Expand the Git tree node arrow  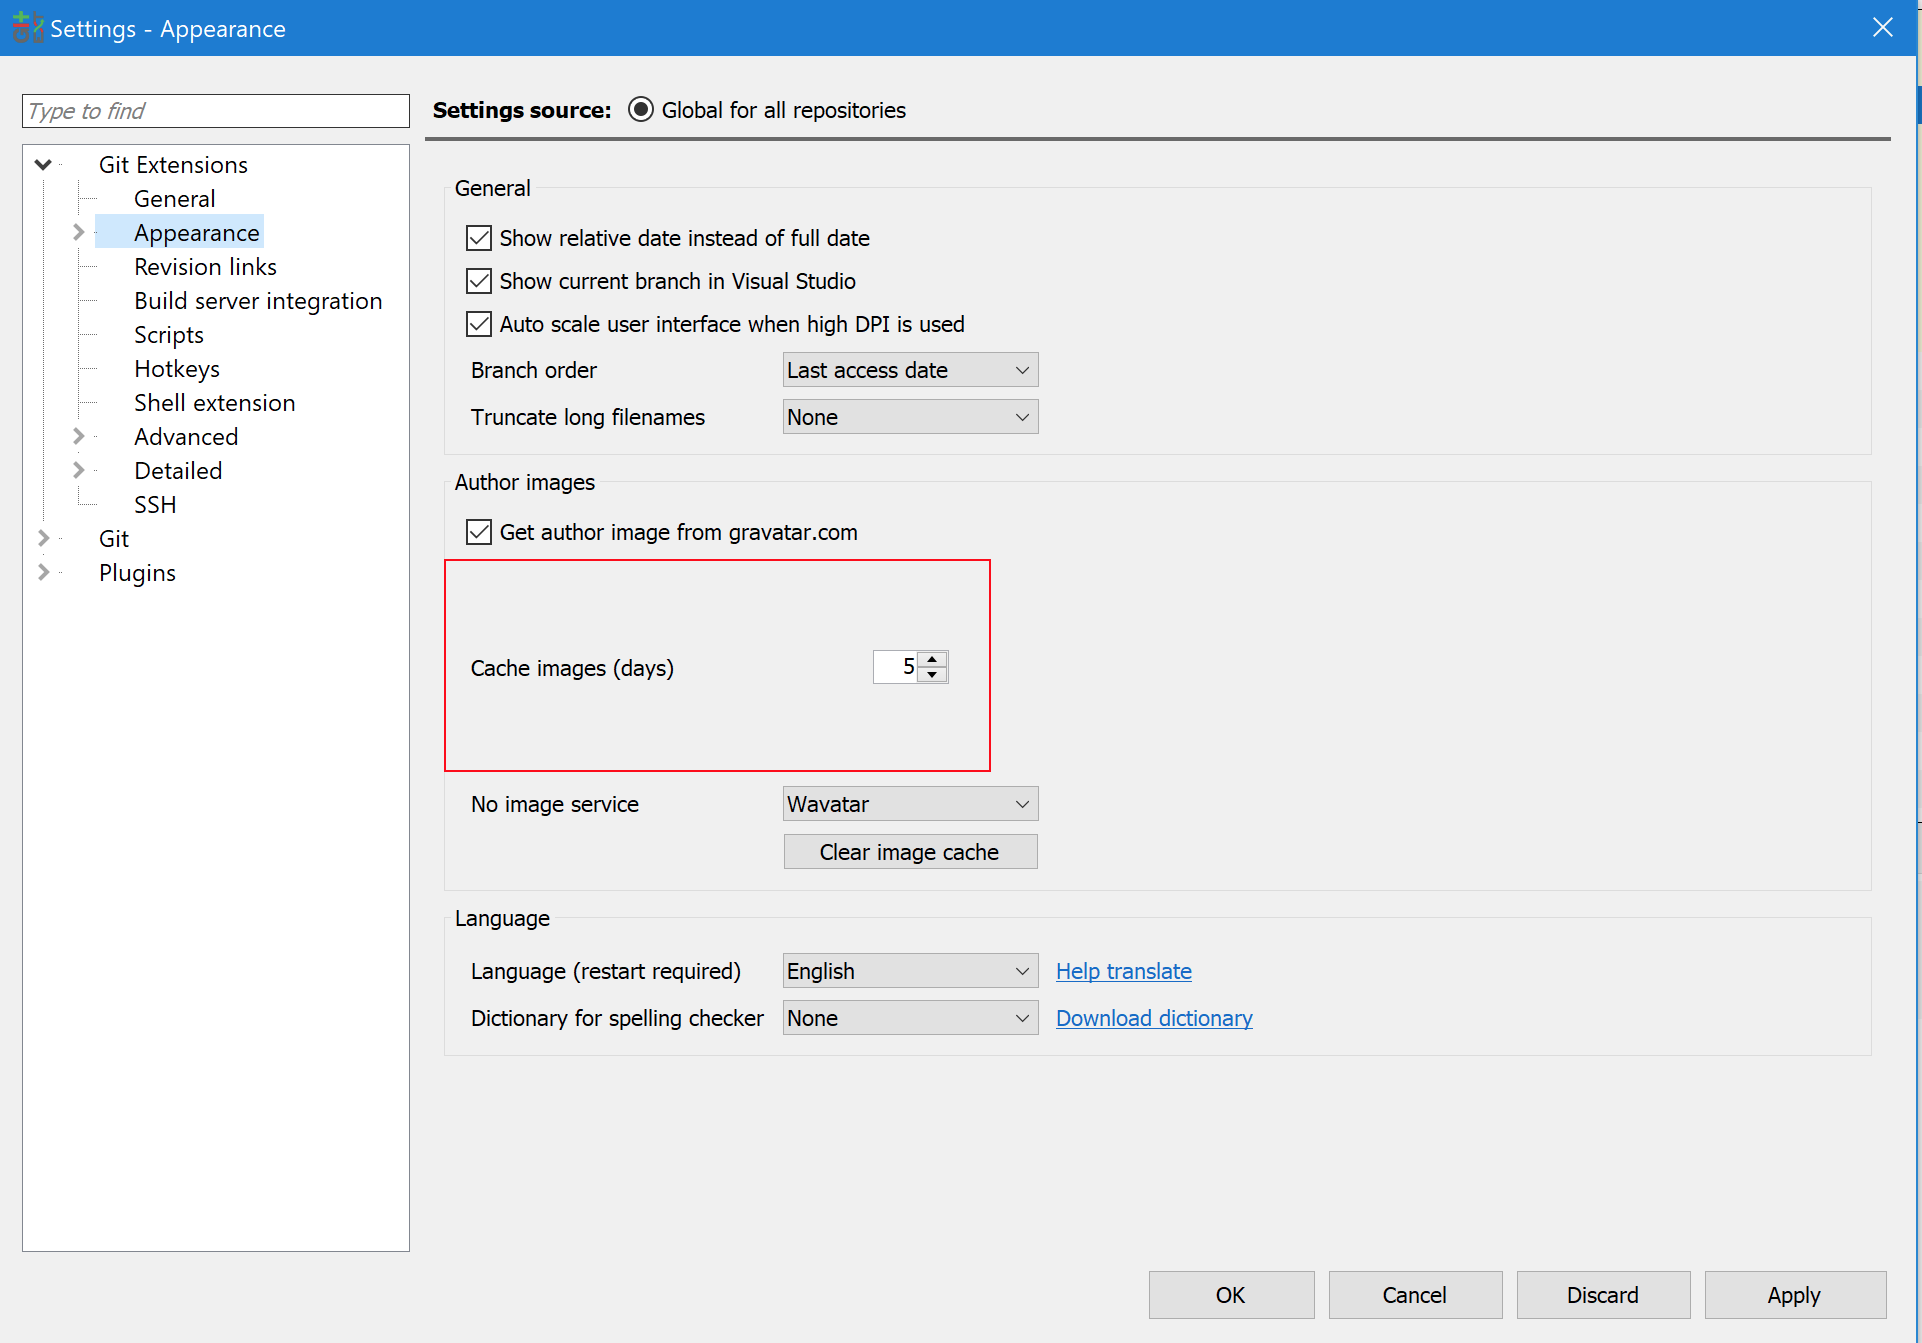(x=43, y=538)
